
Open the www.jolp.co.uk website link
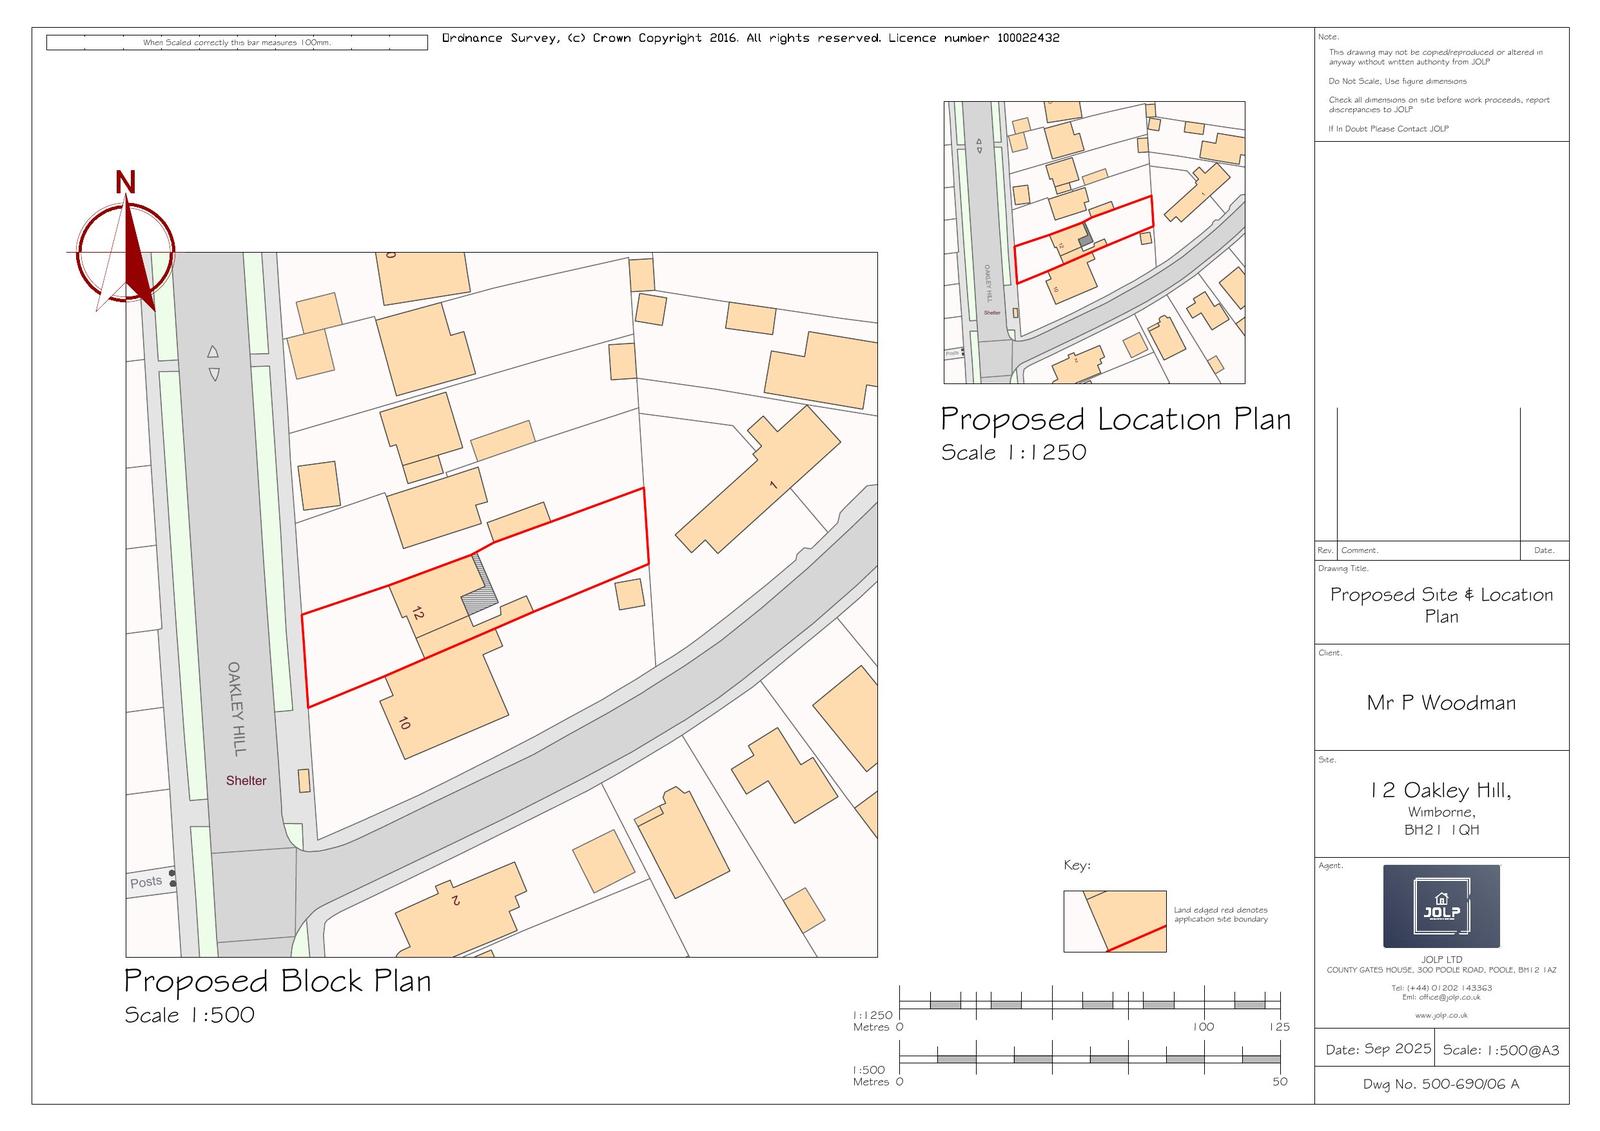point(1441,1015)
